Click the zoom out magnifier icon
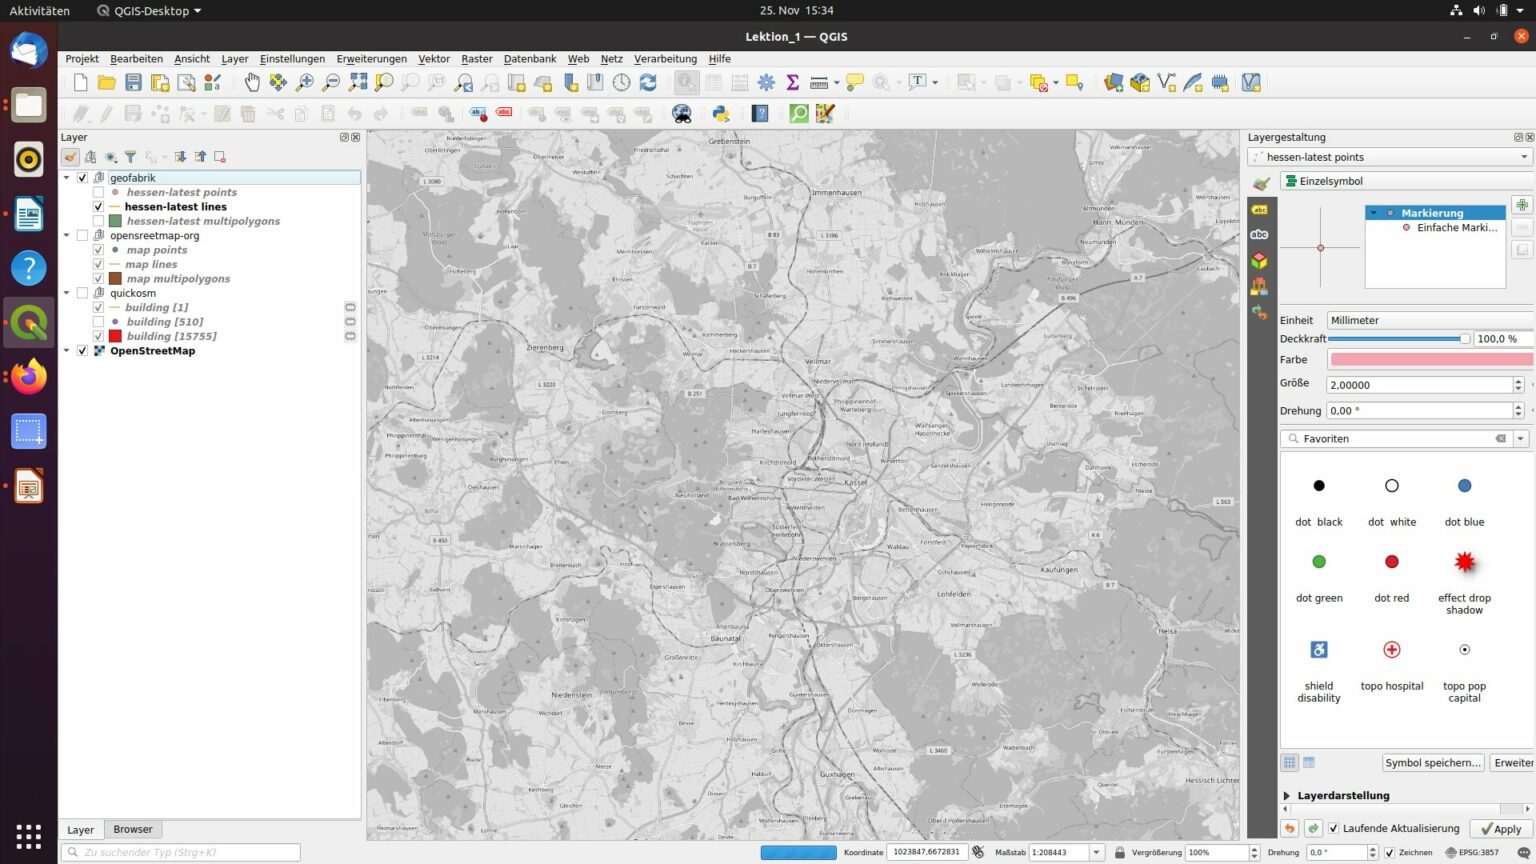 pyautogui.click(x=331, y=83)
